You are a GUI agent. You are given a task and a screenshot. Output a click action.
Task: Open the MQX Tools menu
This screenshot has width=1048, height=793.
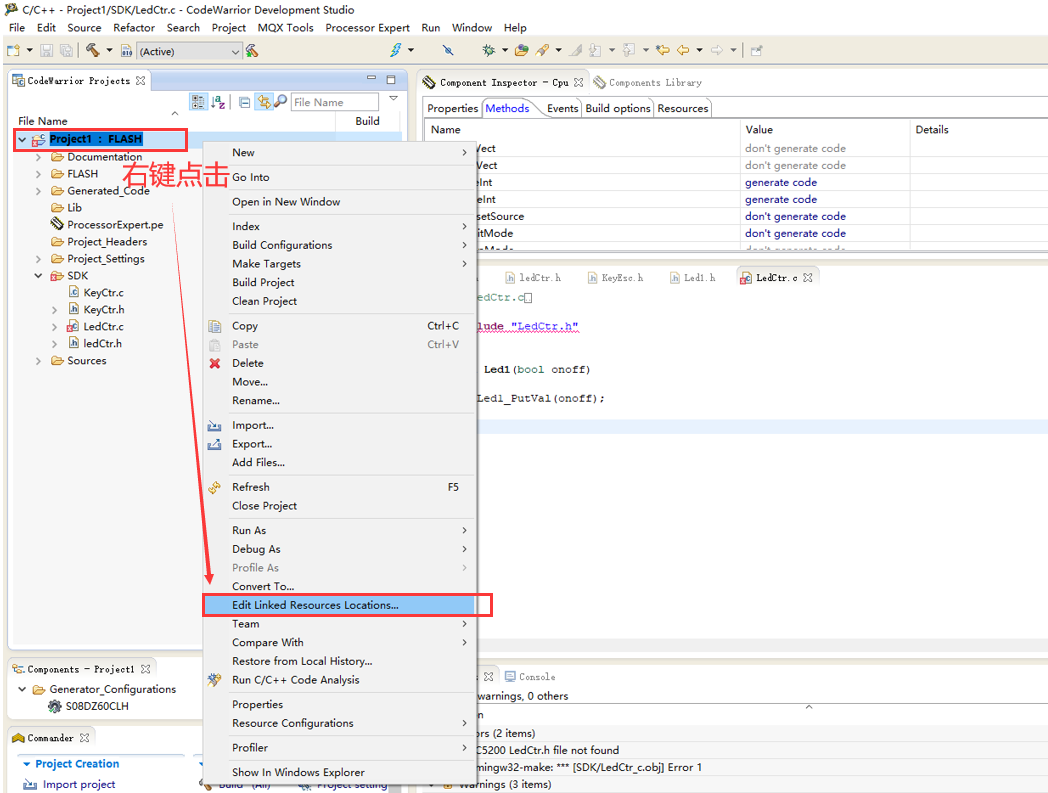point(285,27)
